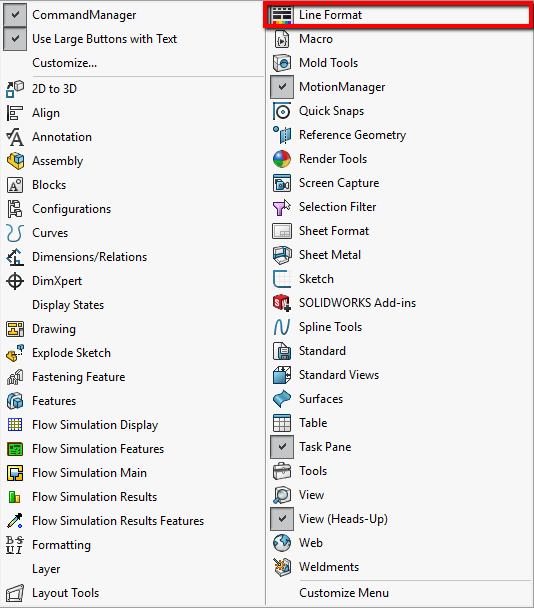The height and width of the screenshot is (608, 534).
Task: Choose the Display States entry
Action: (x=68, y=305)
